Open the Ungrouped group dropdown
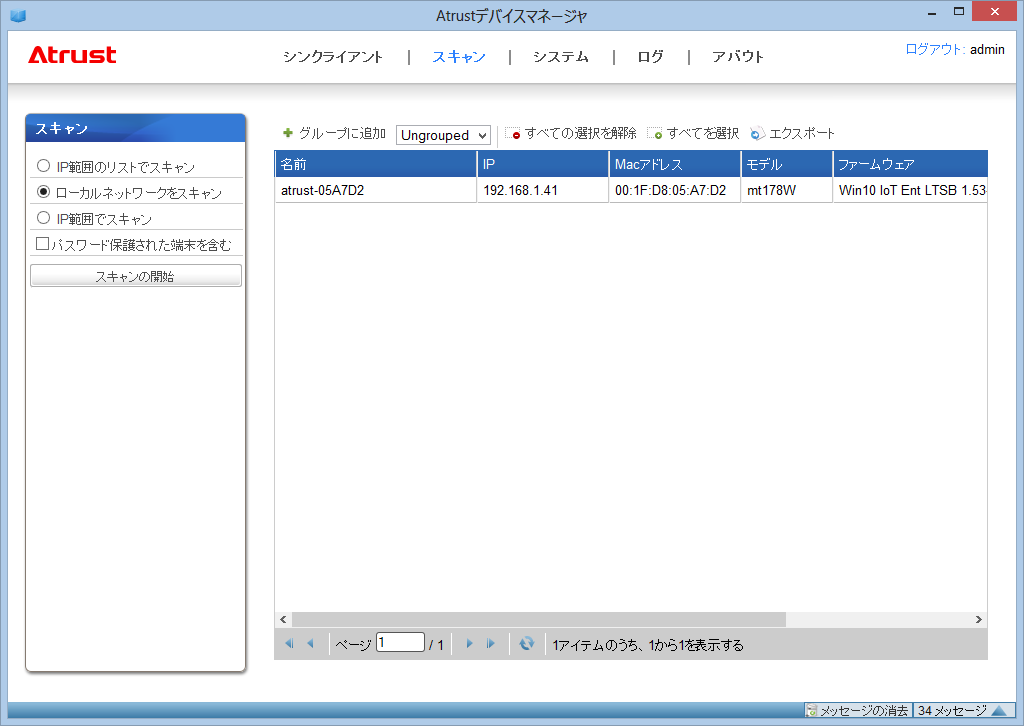Image resolution: width=1026 pixels, height=727 pixels. [443, 135]
